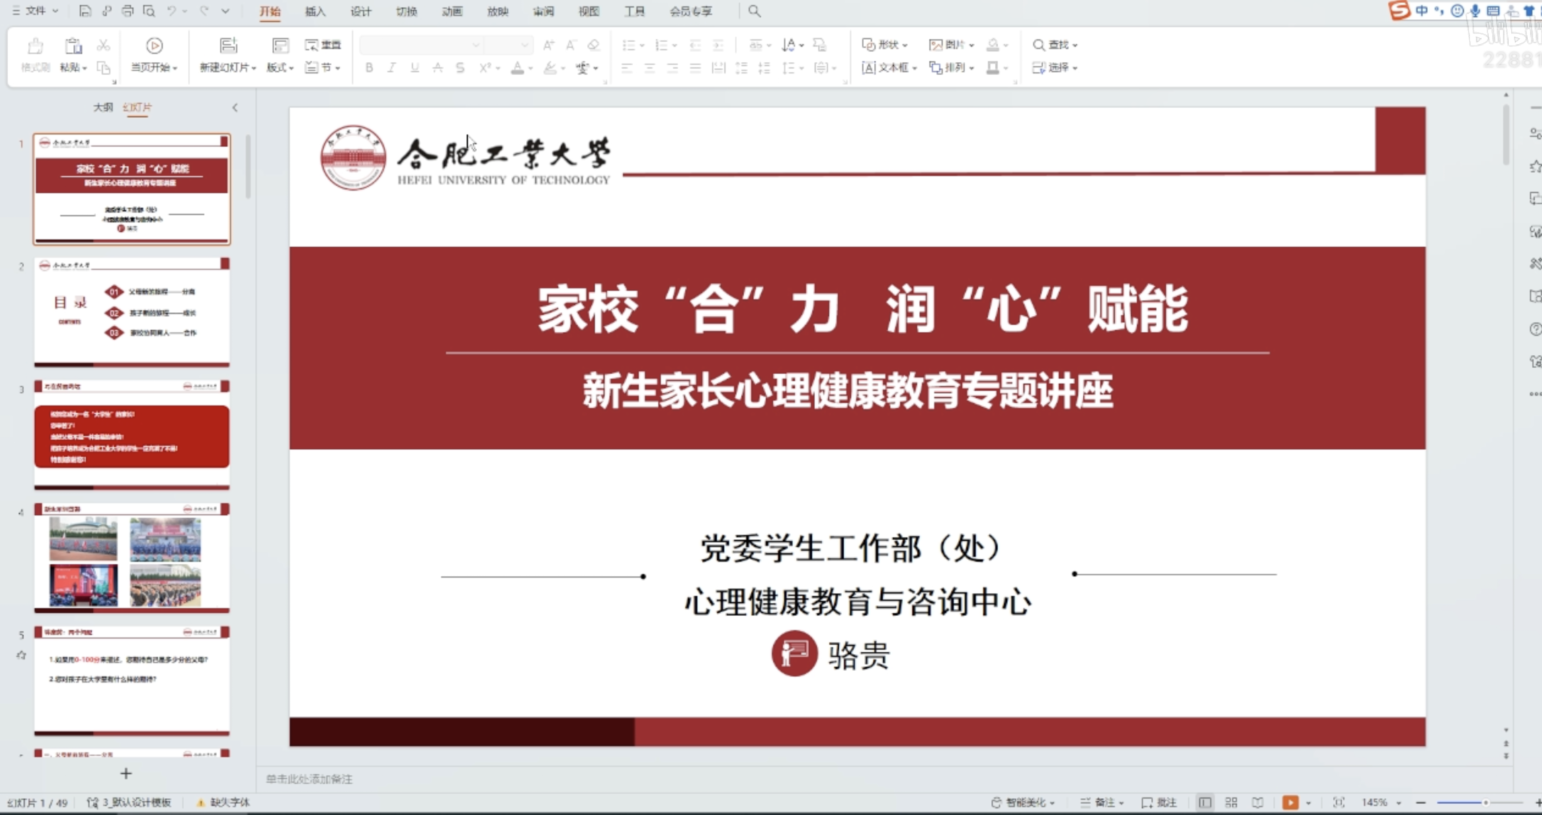Click the 缺失字体 missing fonts warning
Screen dimensions: 1542x815
tap(223, 803)
